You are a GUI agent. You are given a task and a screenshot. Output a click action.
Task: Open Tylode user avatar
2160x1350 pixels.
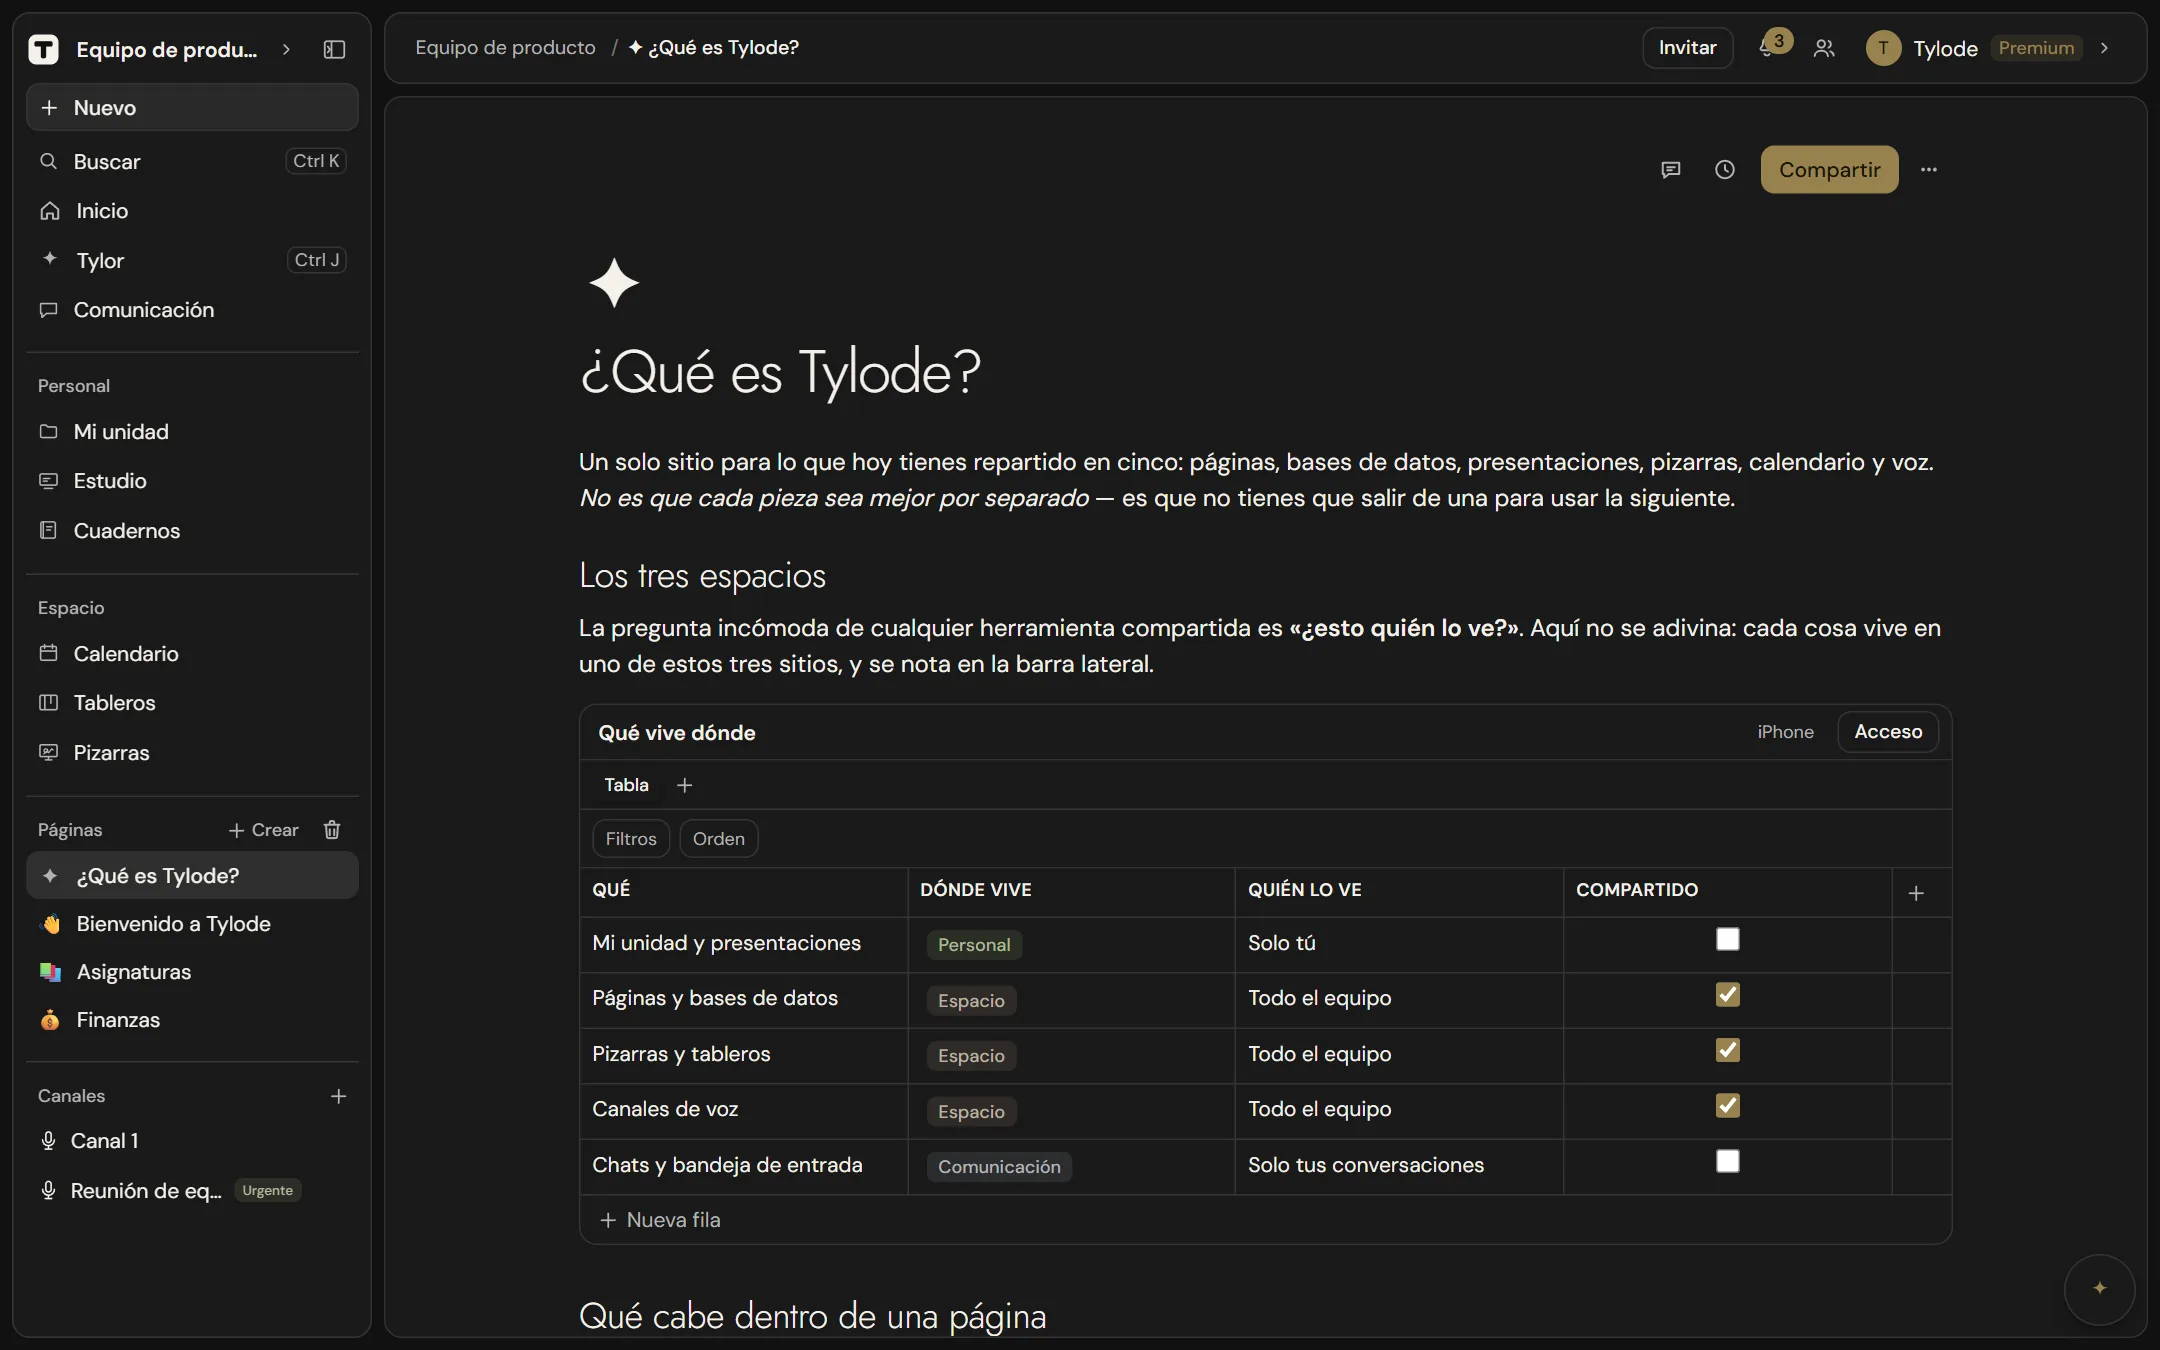pyautogui.click(x=1884, y=48)
